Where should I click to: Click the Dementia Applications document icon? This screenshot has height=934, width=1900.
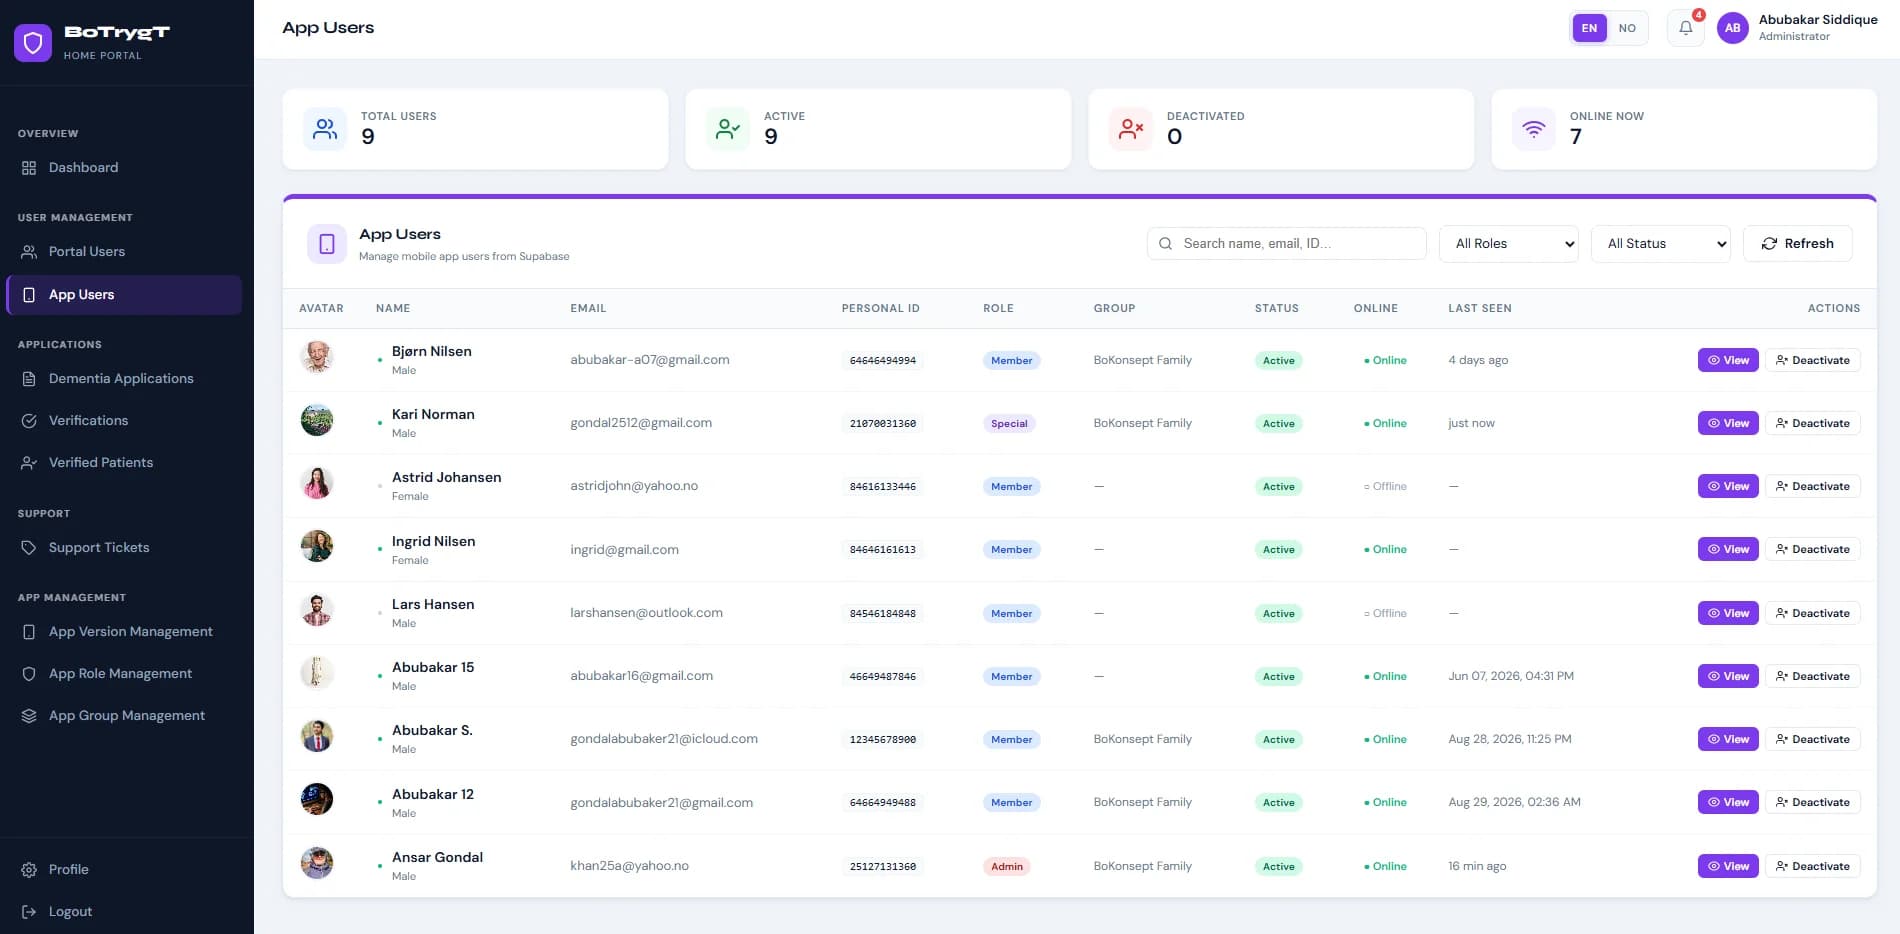coord(29,379)
